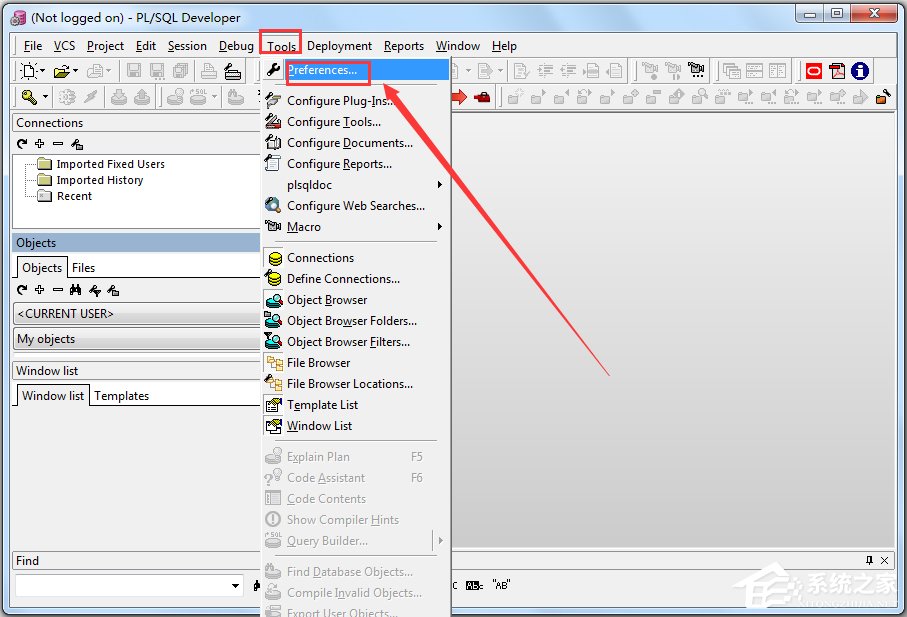Open the My objects filter selector

coord(137,339)
